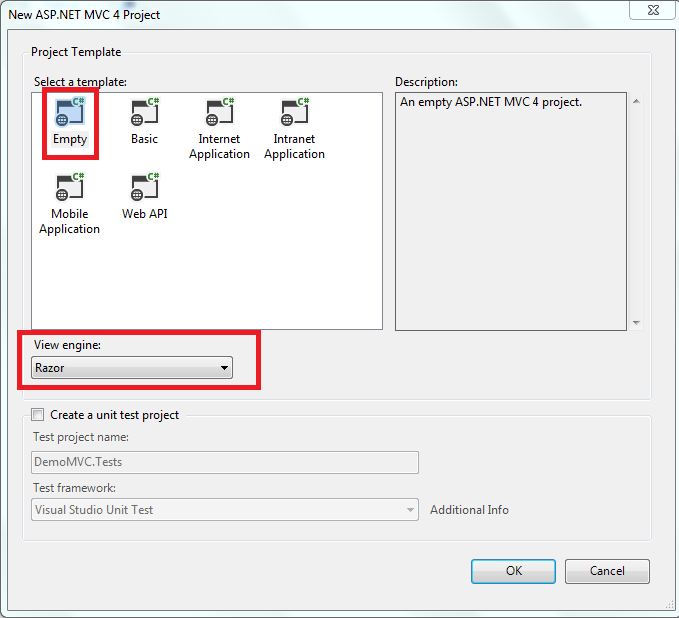
Task: Pick the Internet Application template icon
Action: tap(220, 112)
